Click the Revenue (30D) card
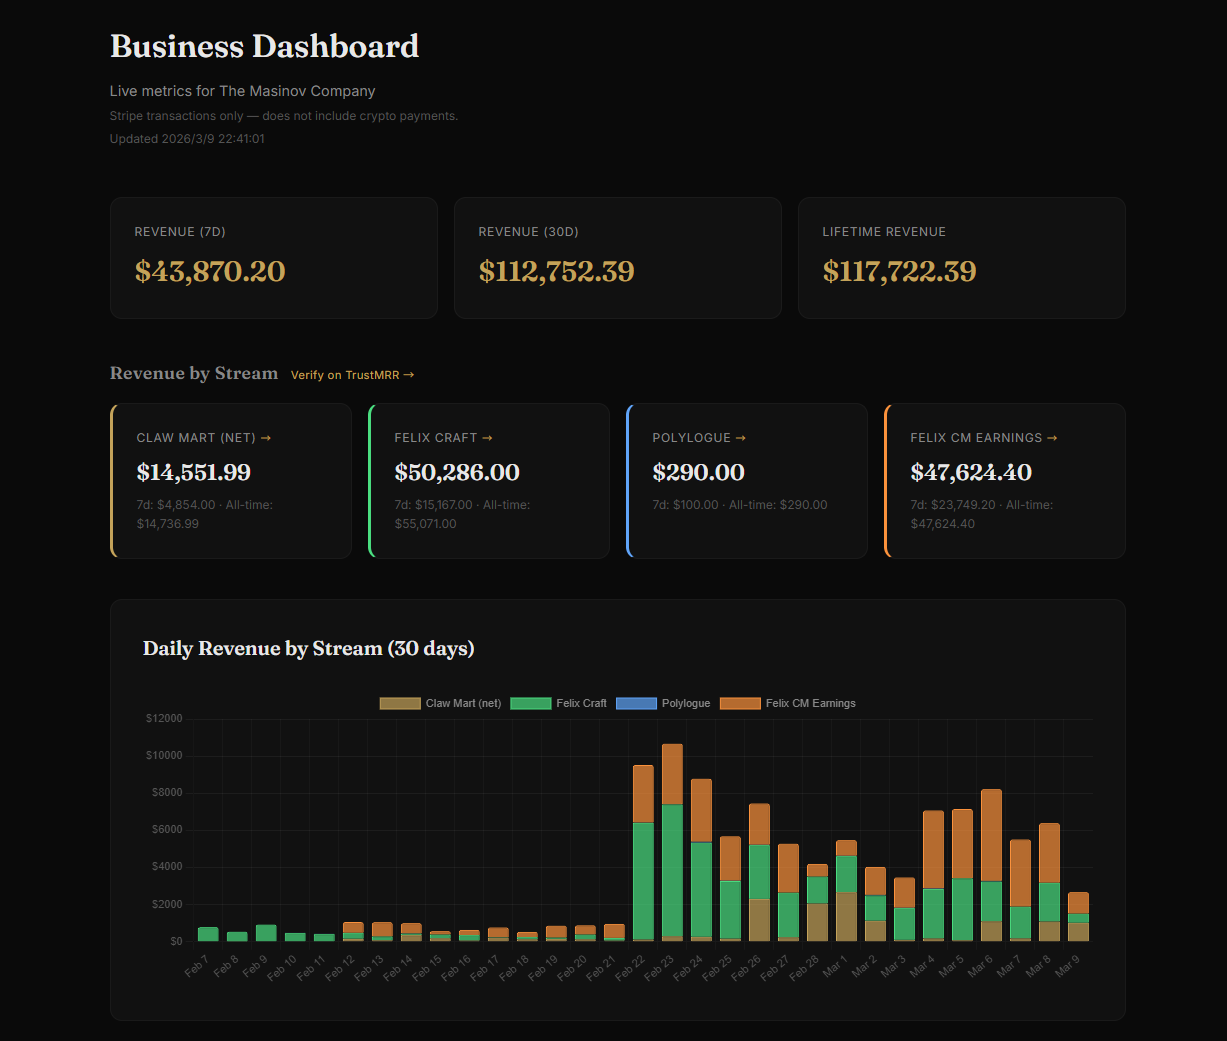The width and height of the screenshot is (1227, 1041). [x=617, y=258]
